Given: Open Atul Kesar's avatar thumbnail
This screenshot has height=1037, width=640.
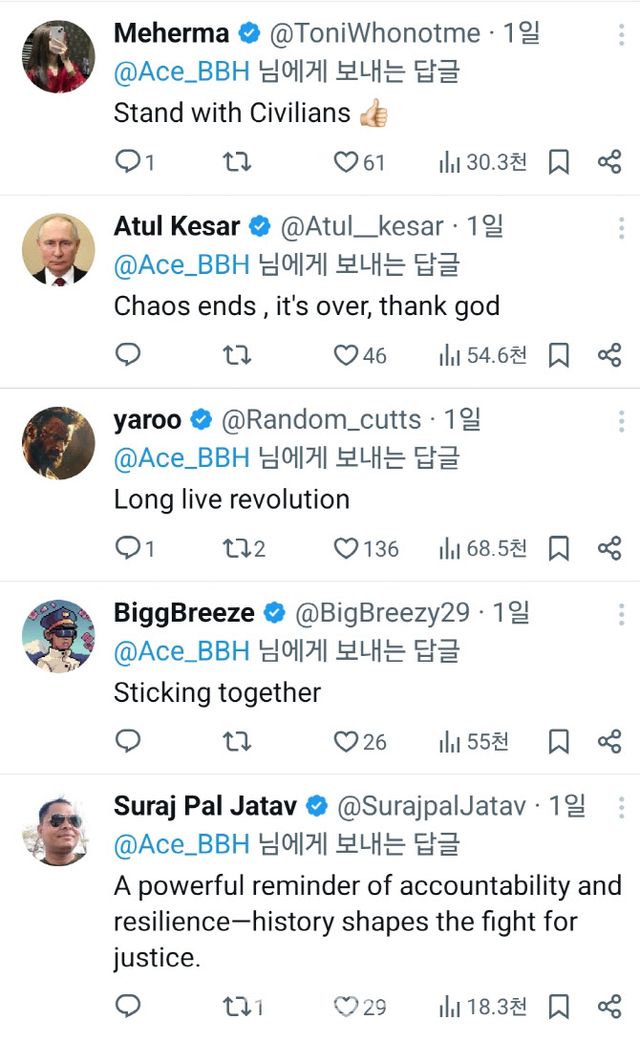Looking at the screenshot, I should pos(59,249).
